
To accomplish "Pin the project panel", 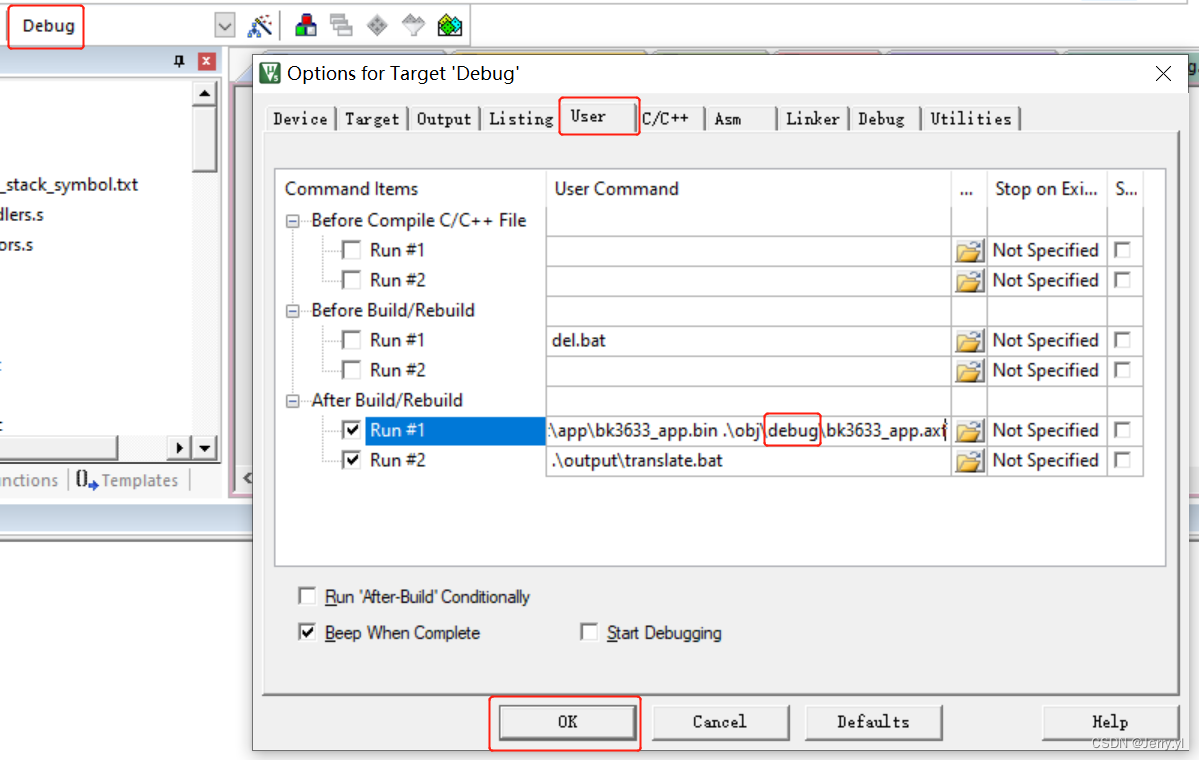I will click(x=179, y=61).
